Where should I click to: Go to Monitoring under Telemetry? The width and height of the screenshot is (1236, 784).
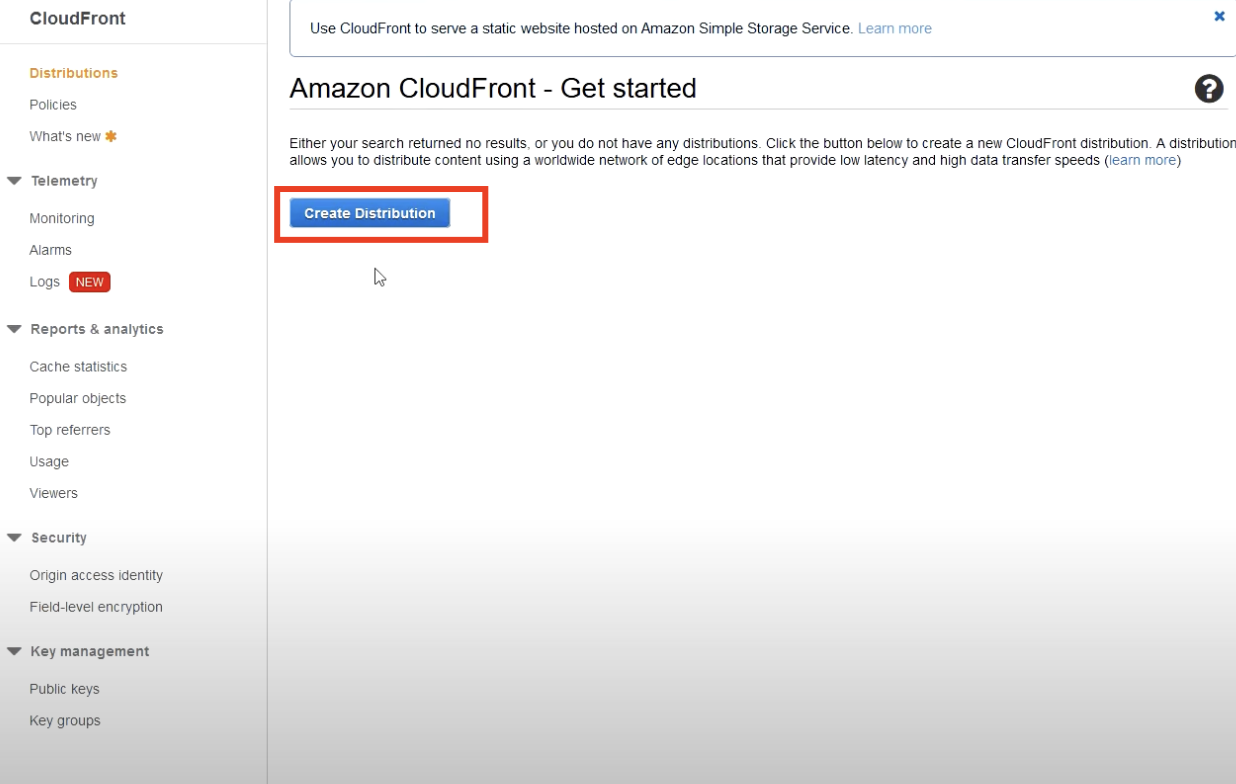click(x=62, y=218)
